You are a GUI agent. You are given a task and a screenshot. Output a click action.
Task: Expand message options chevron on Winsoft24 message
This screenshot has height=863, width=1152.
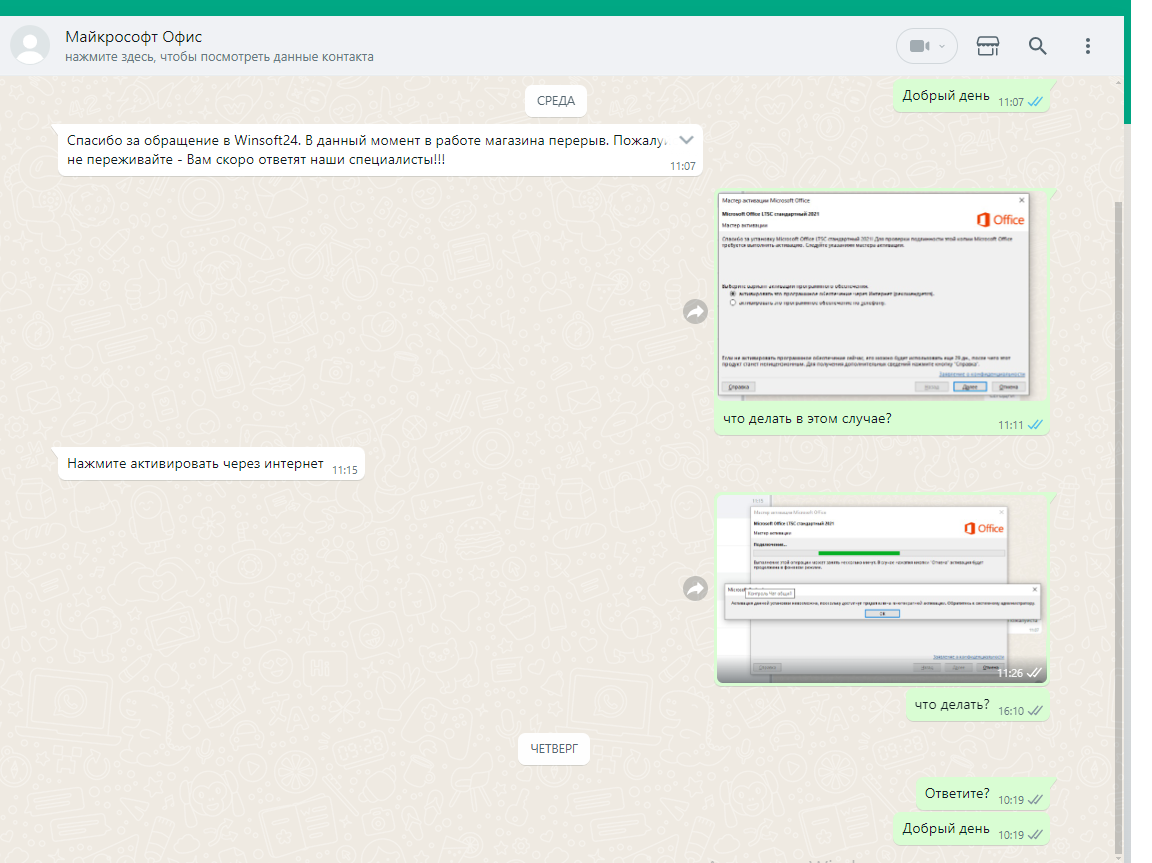click(x=686, y=140)
